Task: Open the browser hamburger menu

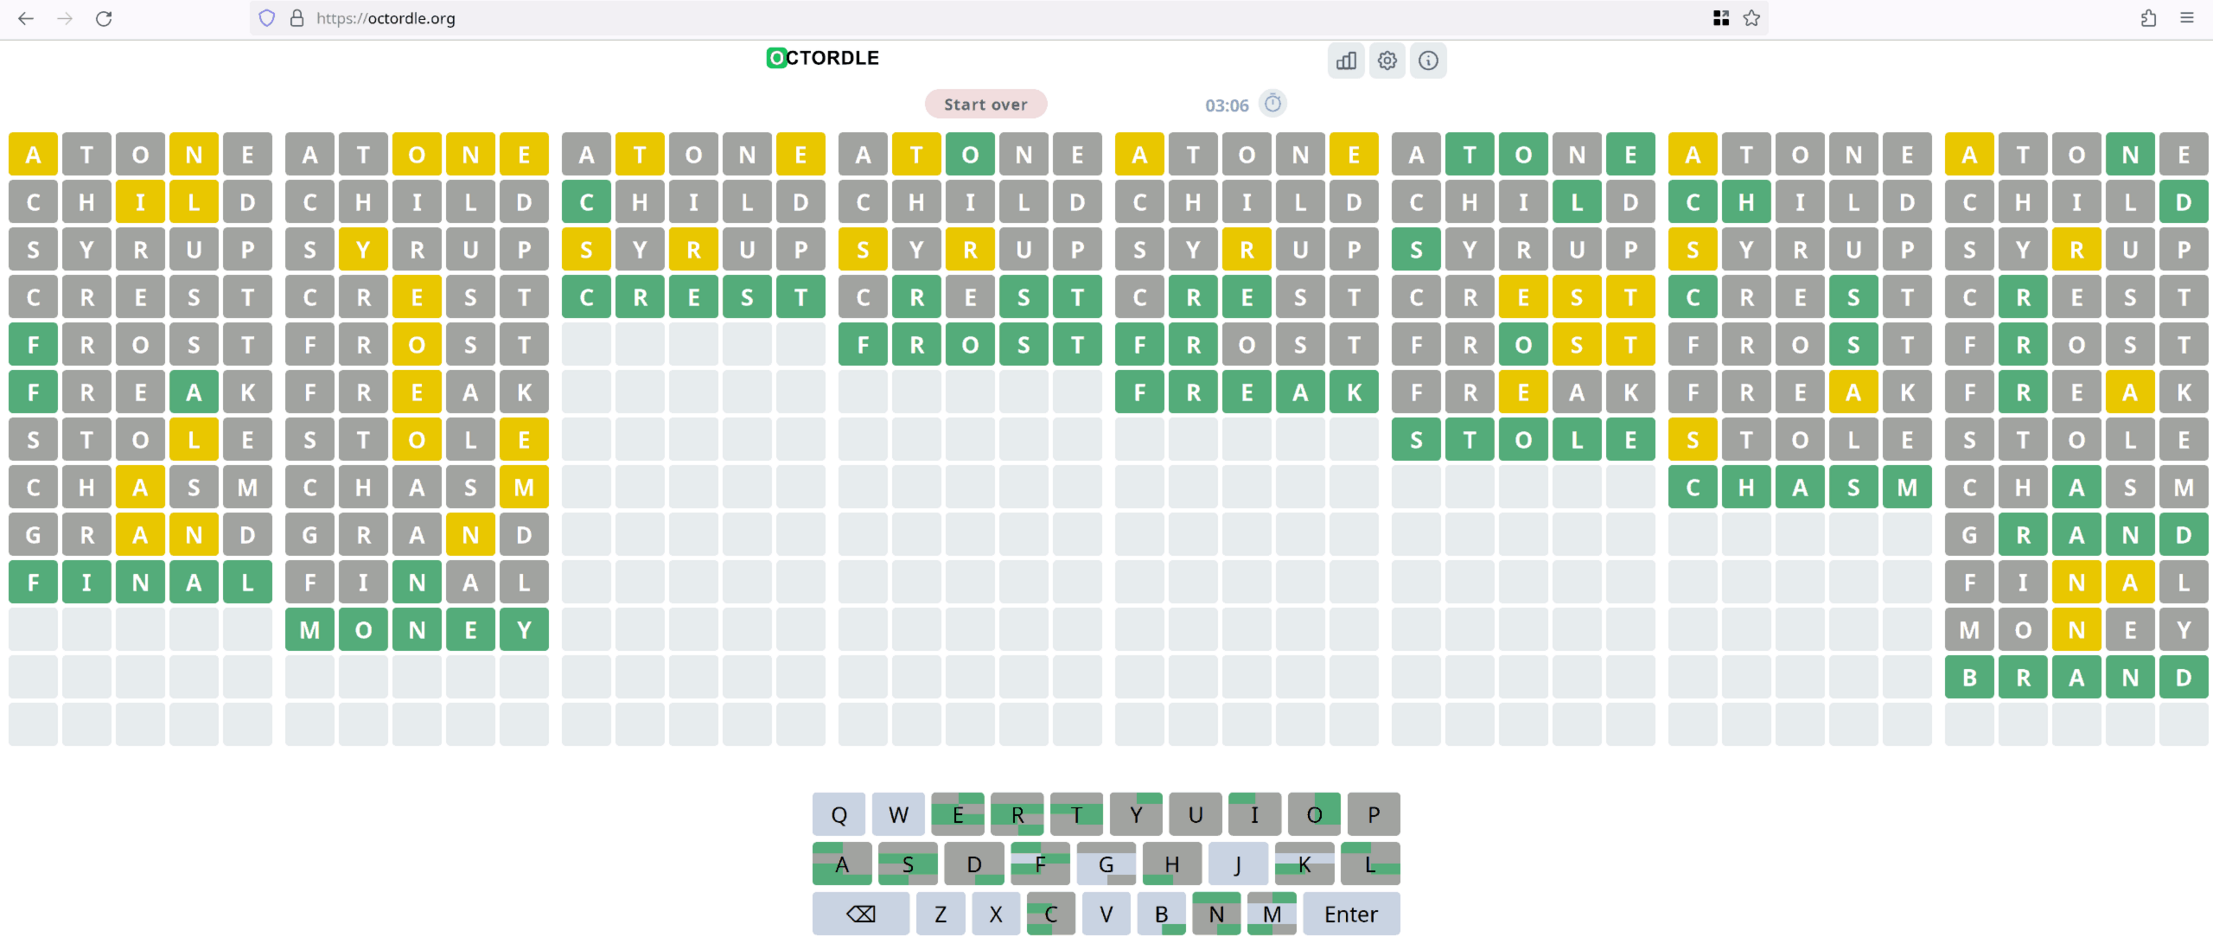Action: point(2187,18)
